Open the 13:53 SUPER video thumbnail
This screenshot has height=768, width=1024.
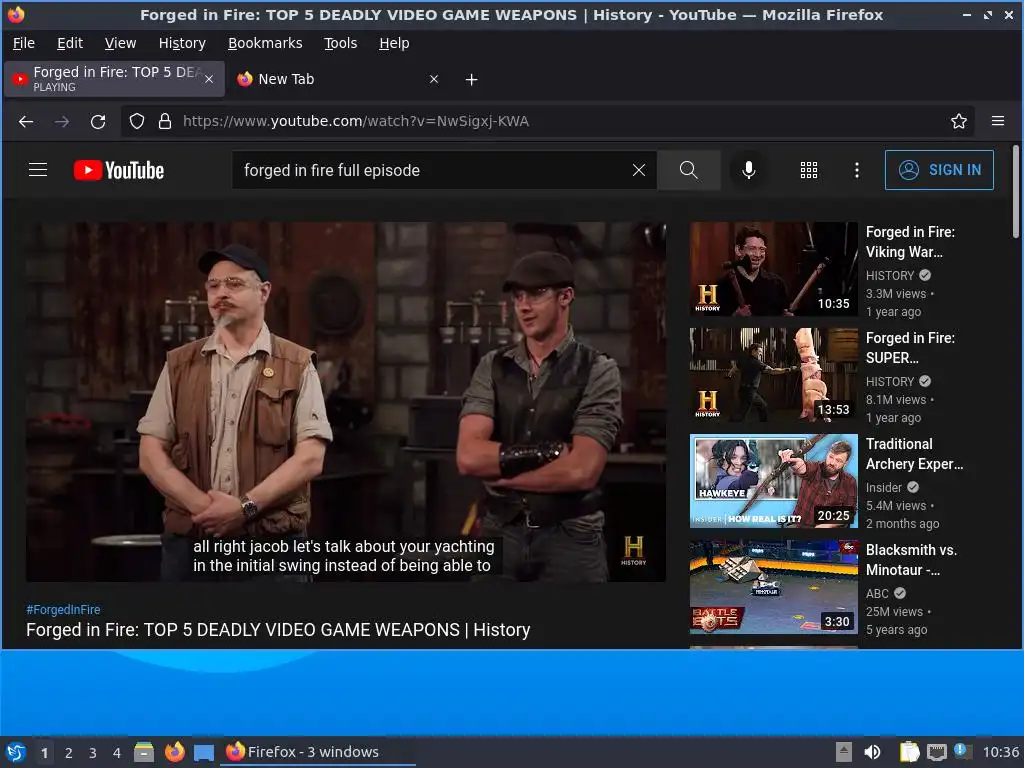coord(774,375)
